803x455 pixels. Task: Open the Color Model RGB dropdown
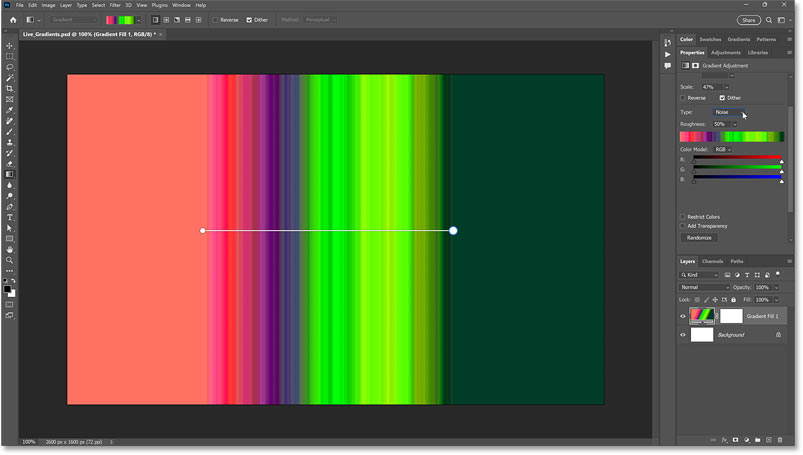point(722,149)
